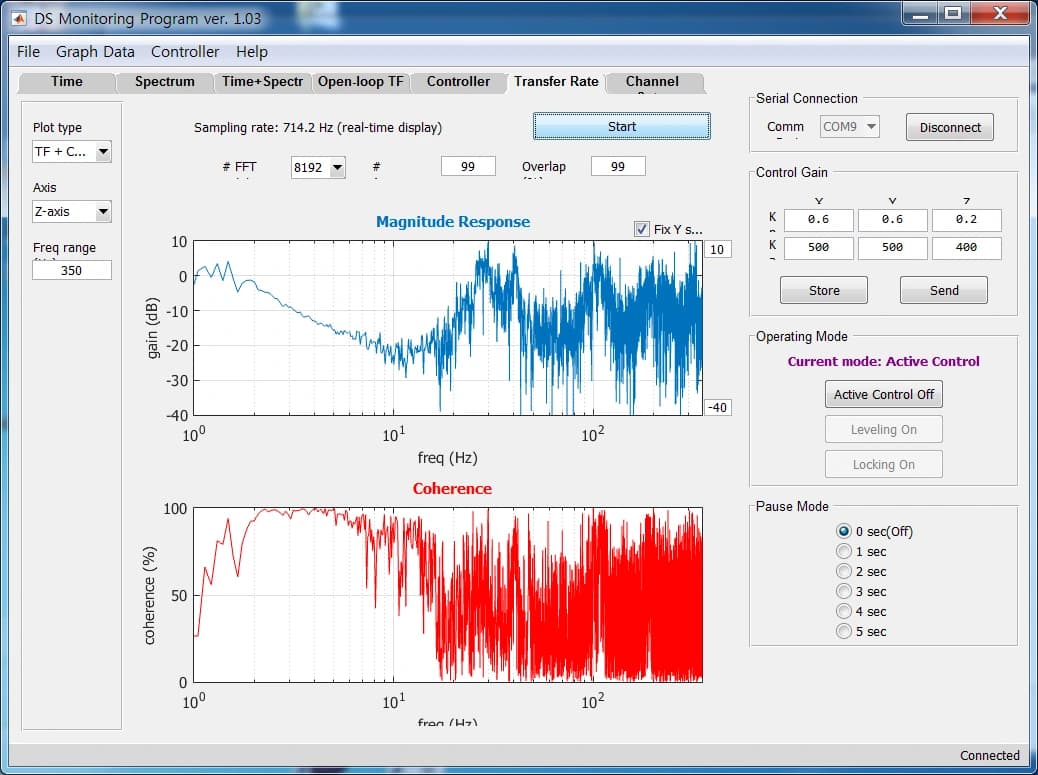Click the averaging count field left of Overlap
Image resolution: width=1038 pixels, height=775 pixels.
coord(468,167)
